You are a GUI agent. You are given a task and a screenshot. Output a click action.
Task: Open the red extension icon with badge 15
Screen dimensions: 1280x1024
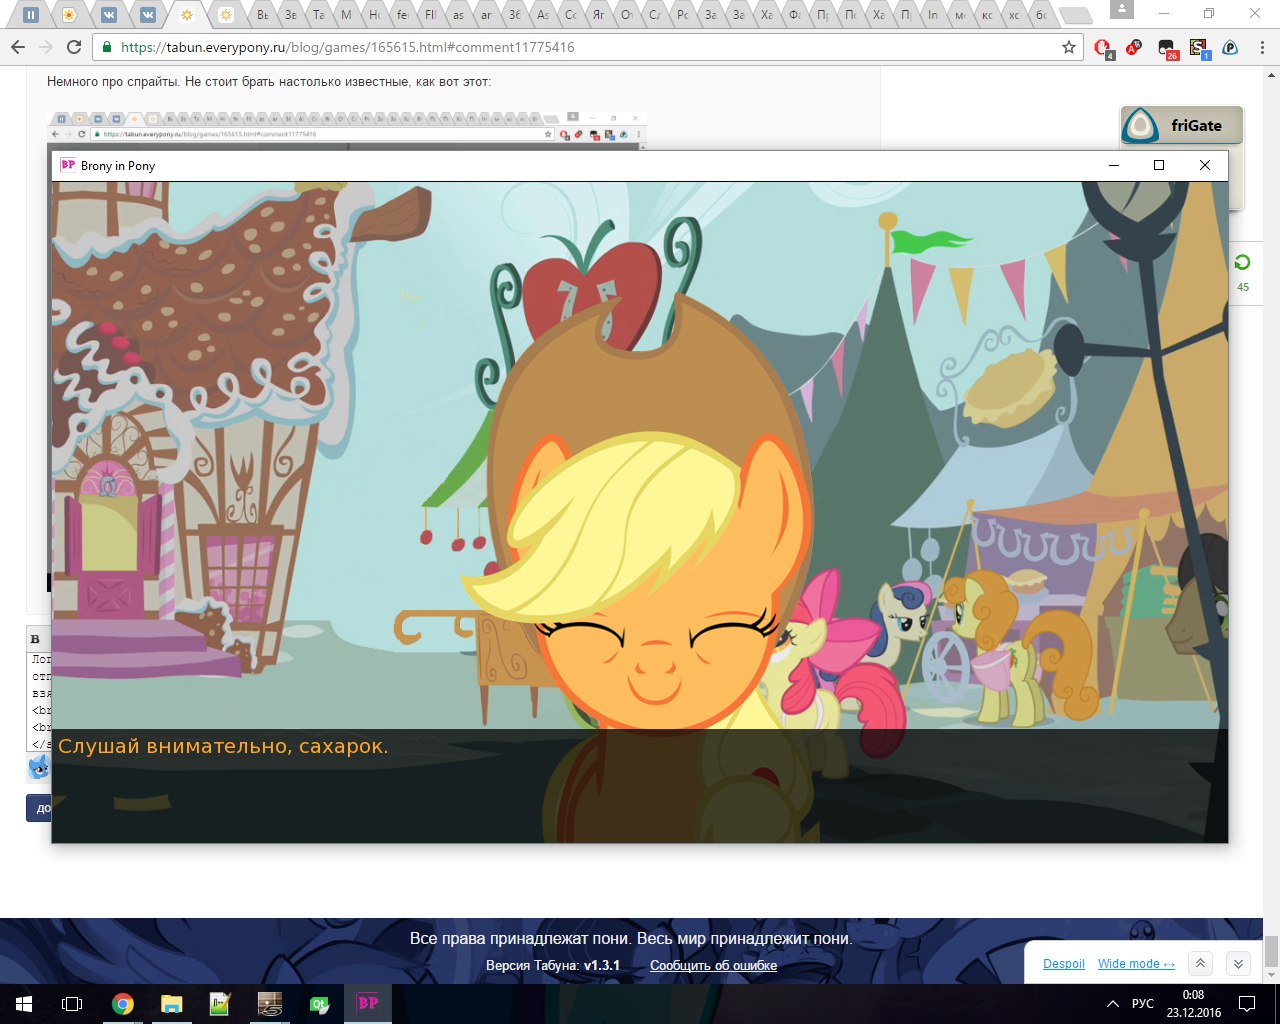click(1134, 48)
